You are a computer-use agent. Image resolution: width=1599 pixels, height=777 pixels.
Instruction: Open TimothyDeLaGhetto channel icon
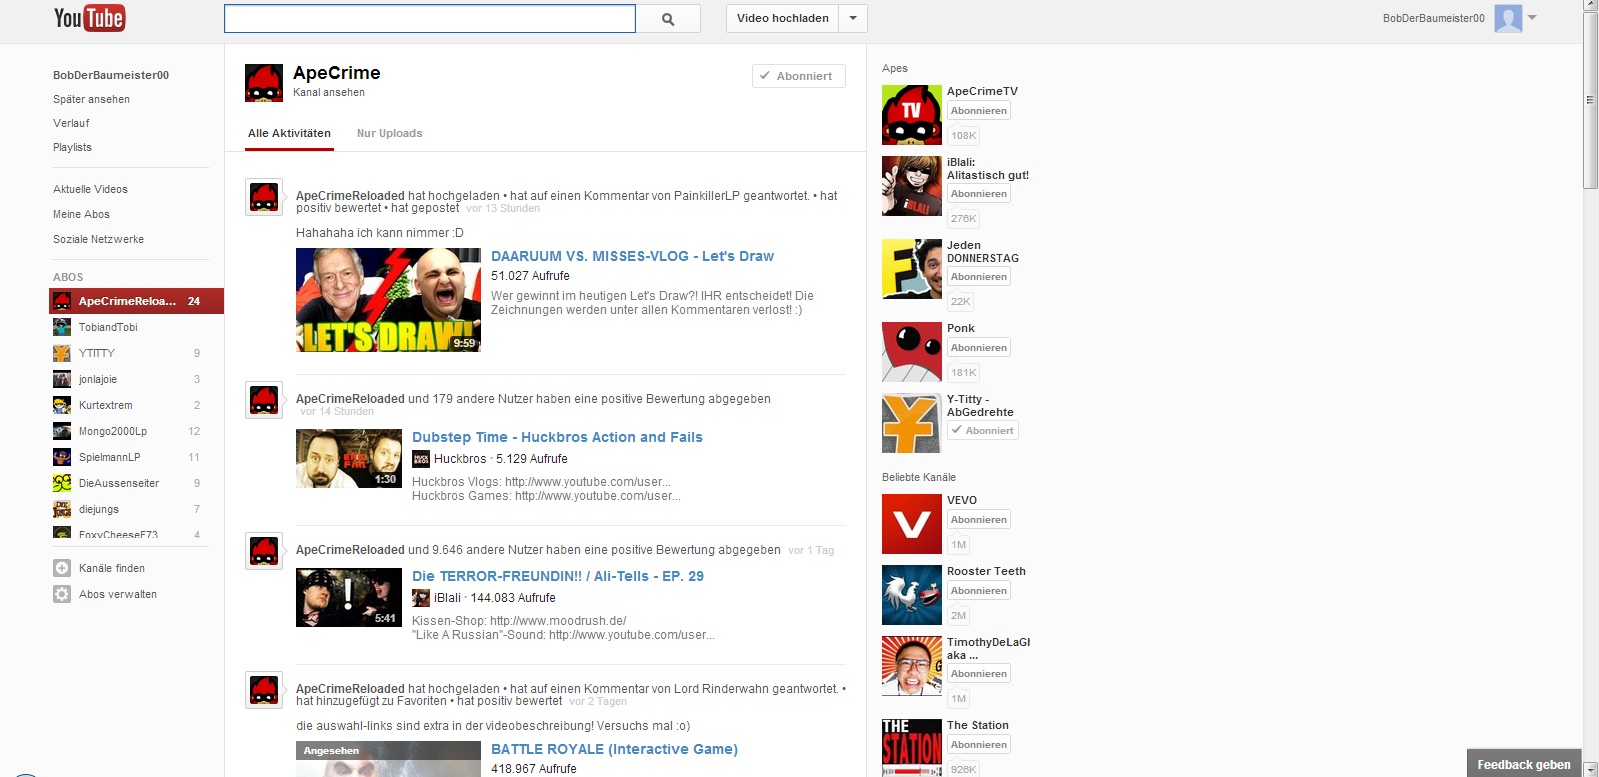point(912,666)
